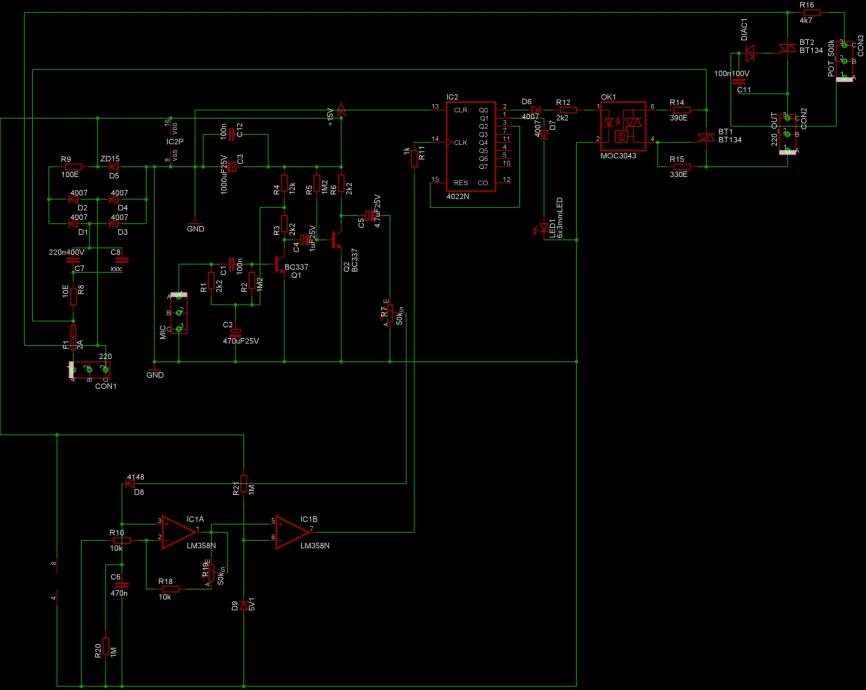Click the zener diode D9 5V1

(x=244, y=604)
